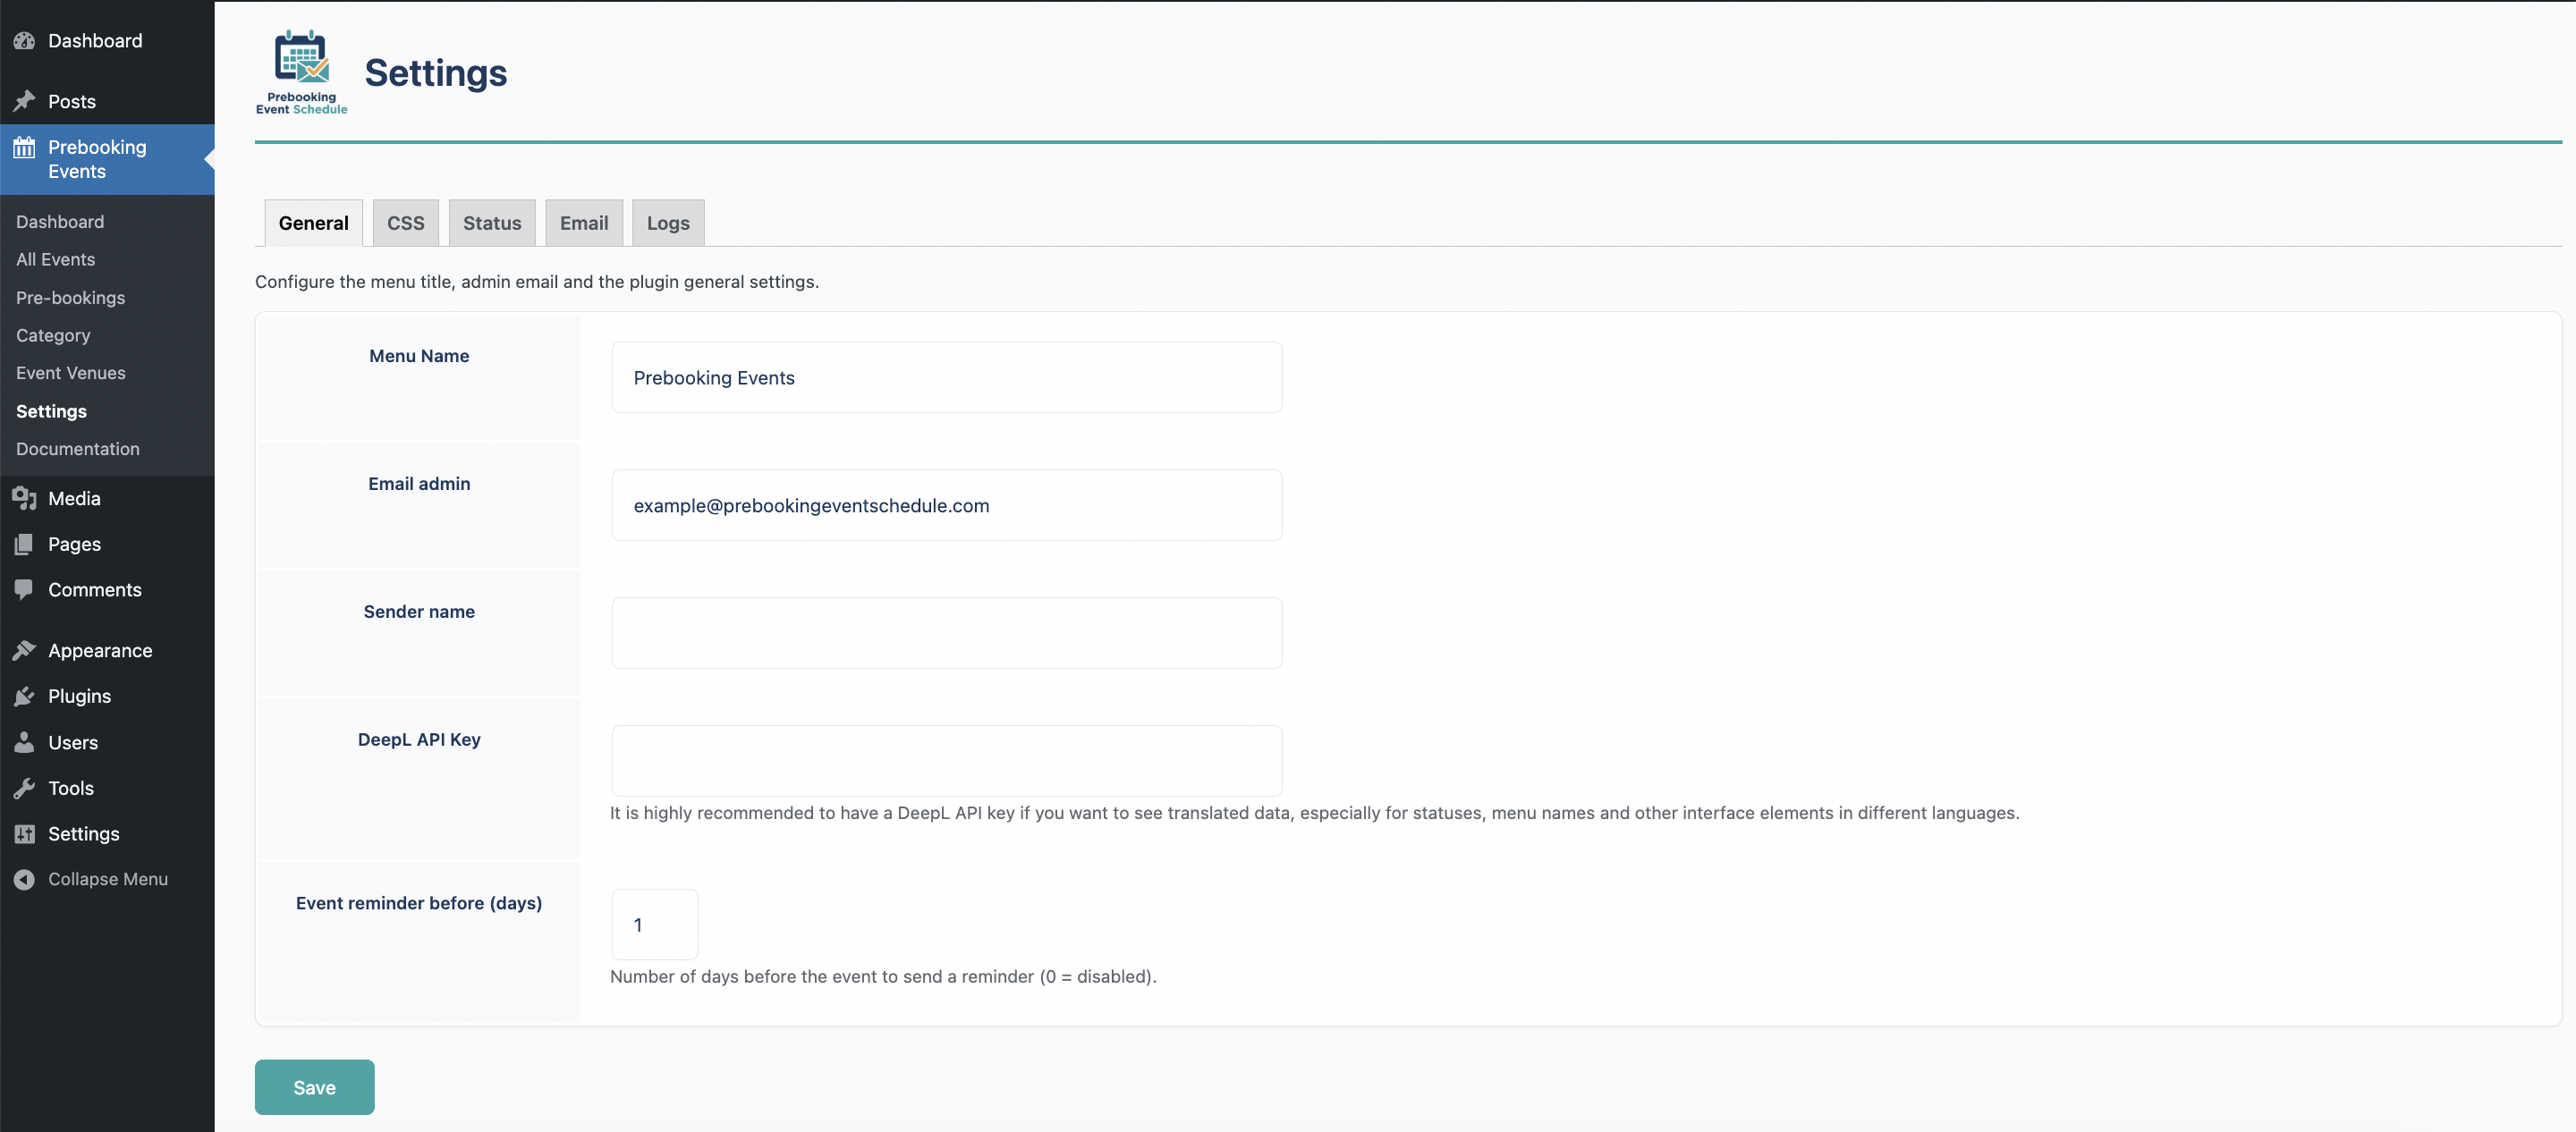Click the Plugins plug icon

(25, 696)
